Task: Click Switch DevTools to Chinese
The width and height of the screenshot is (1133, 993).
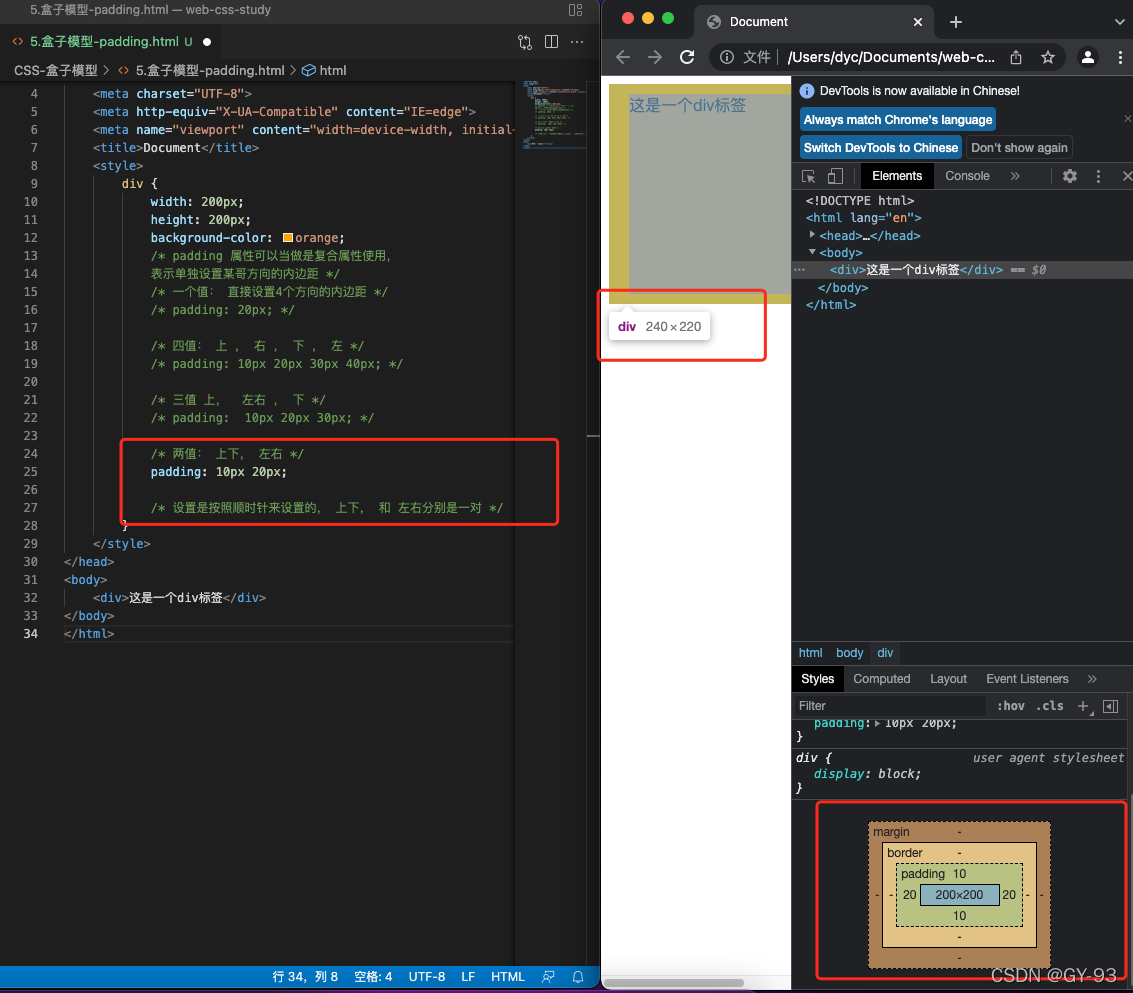Action: click(880, 147)
